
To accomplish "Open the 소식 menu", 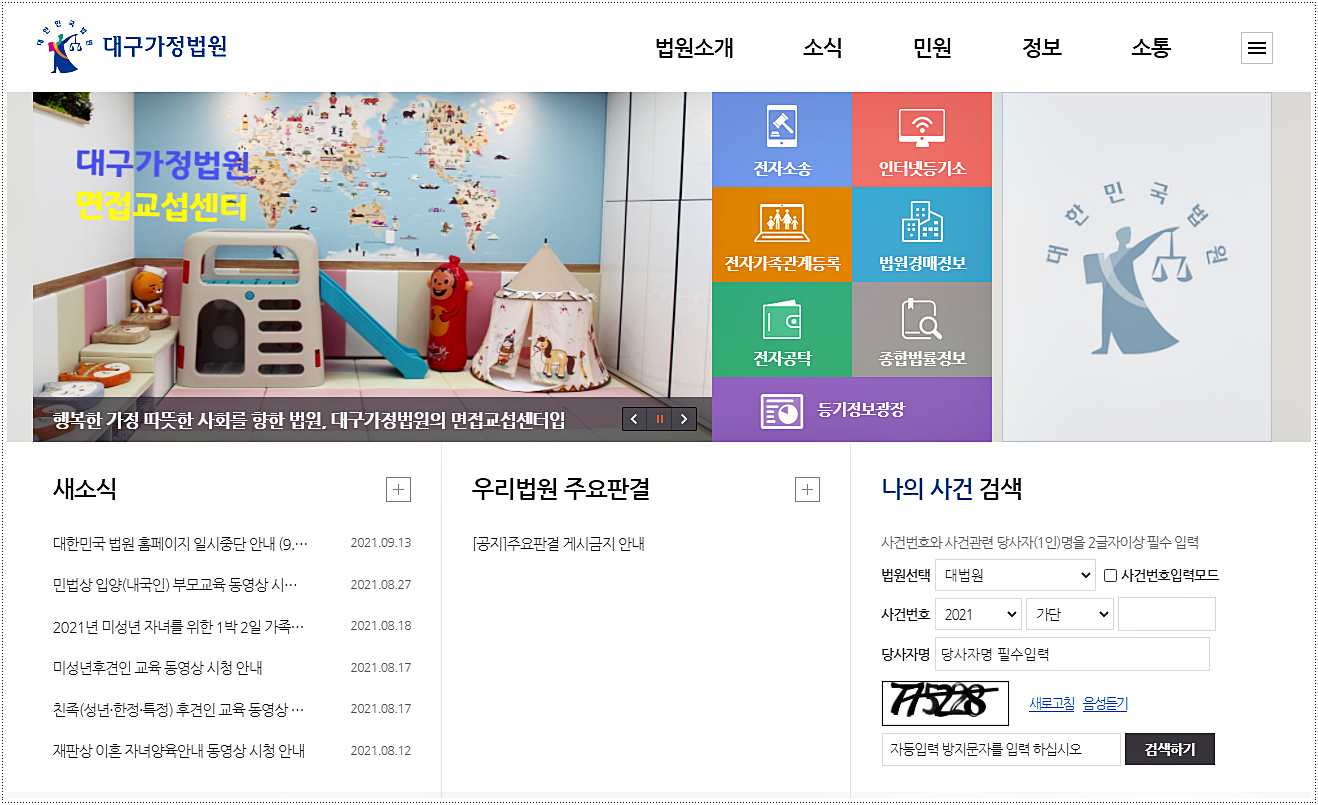I will pyautogui.click(x=822, y=48).
